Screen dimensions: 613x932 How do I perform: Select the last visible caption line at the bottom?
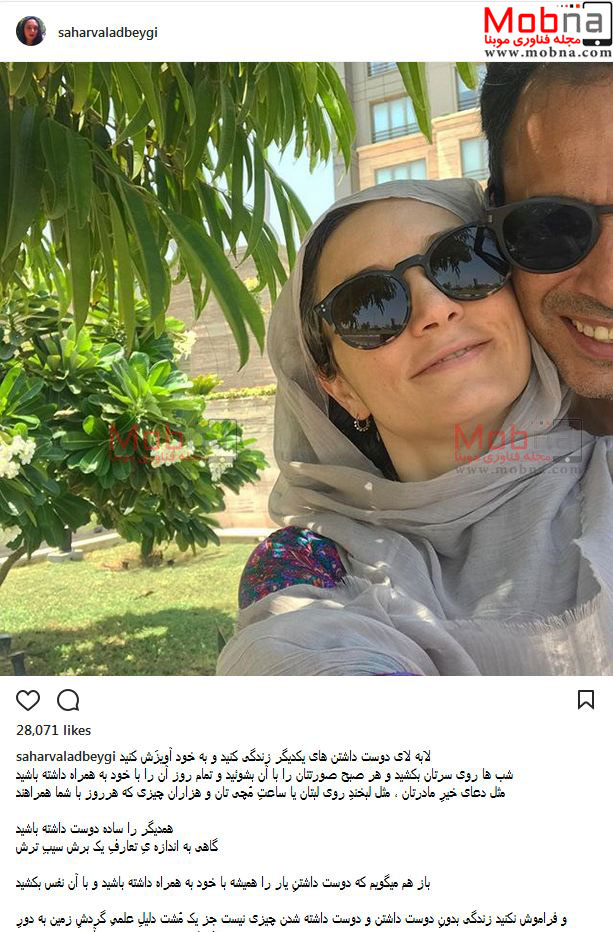pyautogui.click(x=291, y=920)
